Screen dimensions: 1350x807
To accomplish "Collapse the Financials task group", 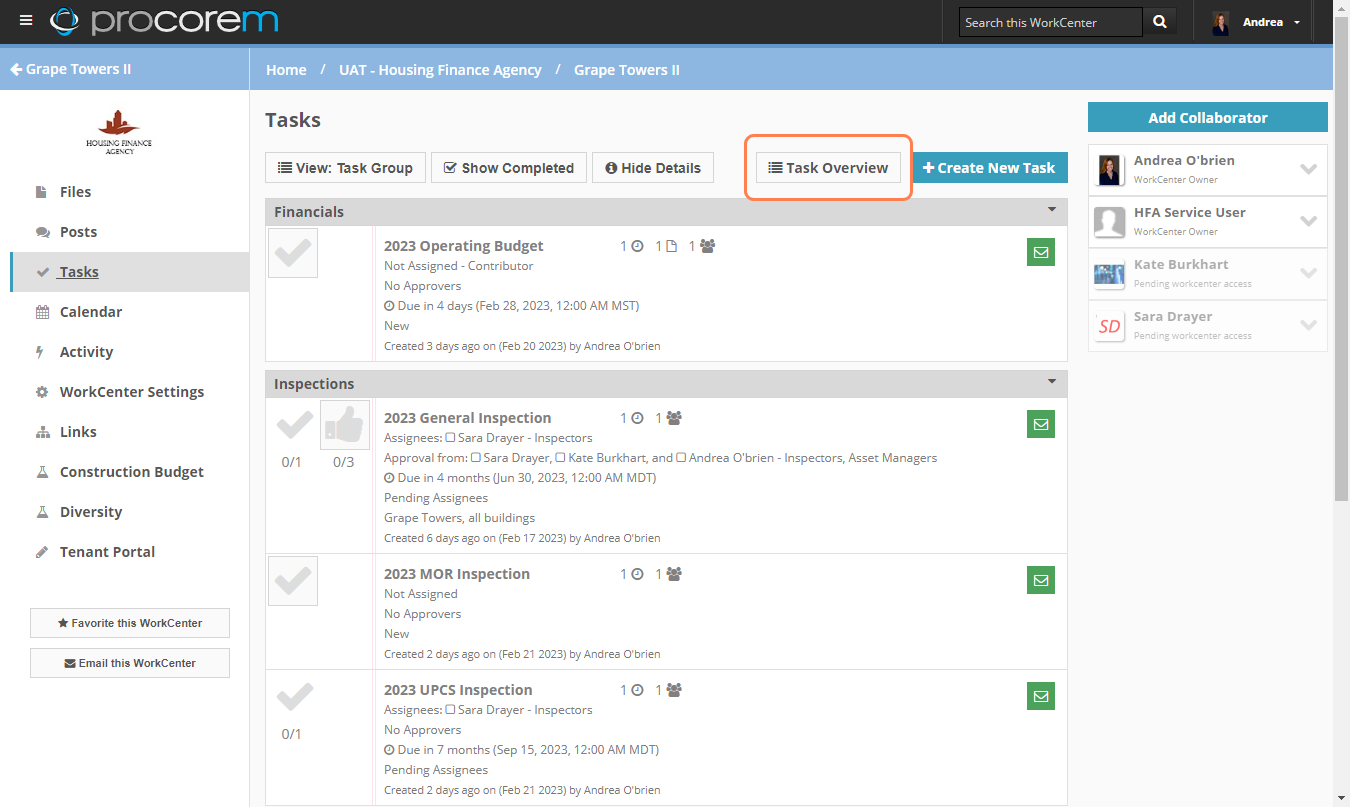I will click(x=1051, y=210).
